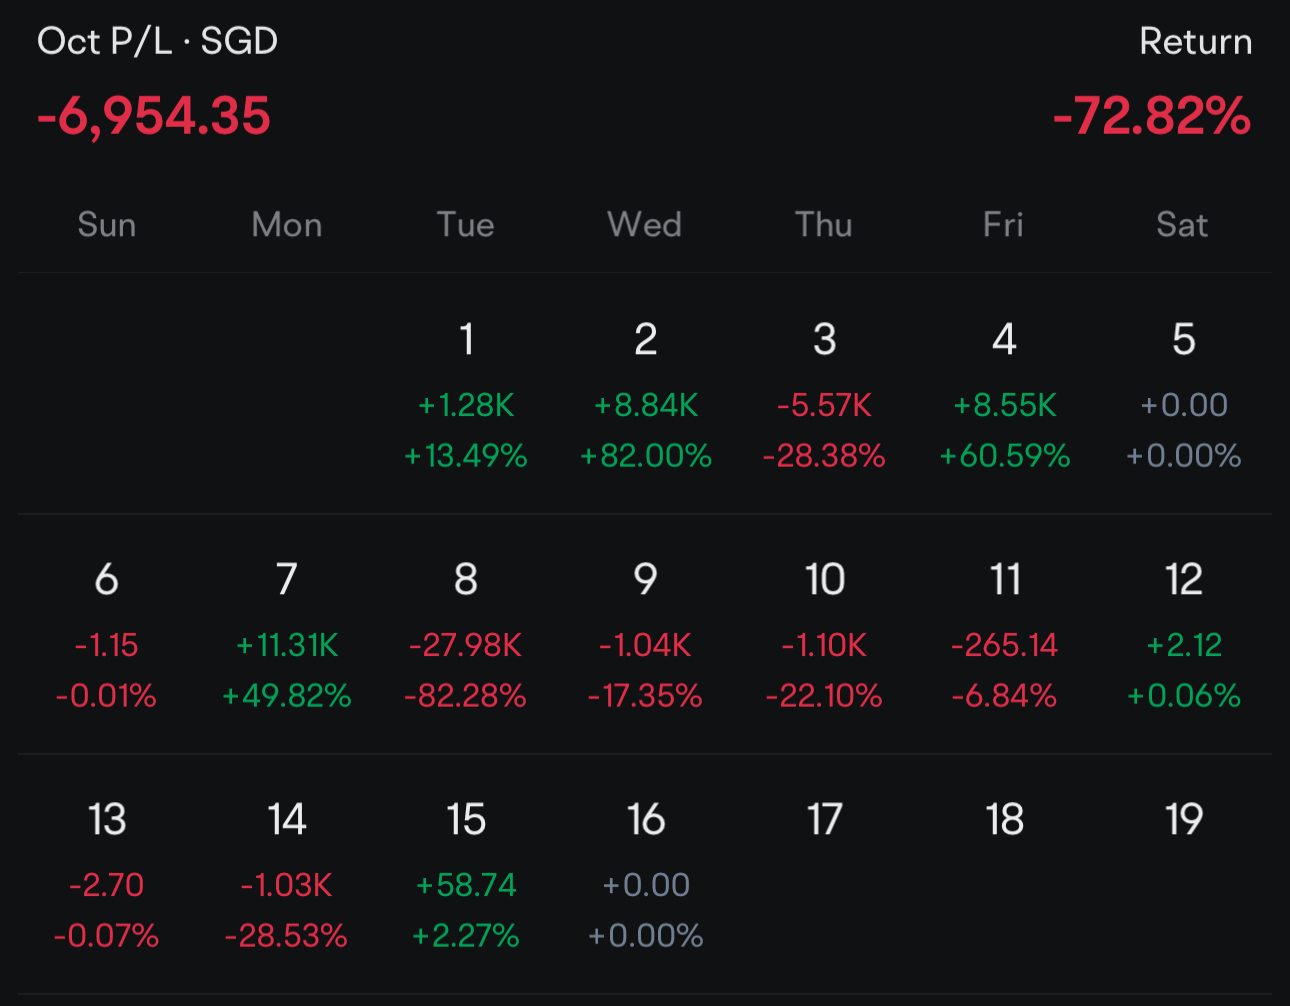This screenshot has width=1290, height=1006.
Task: Click the -28.38% return value
Action: tap(824, 456)
